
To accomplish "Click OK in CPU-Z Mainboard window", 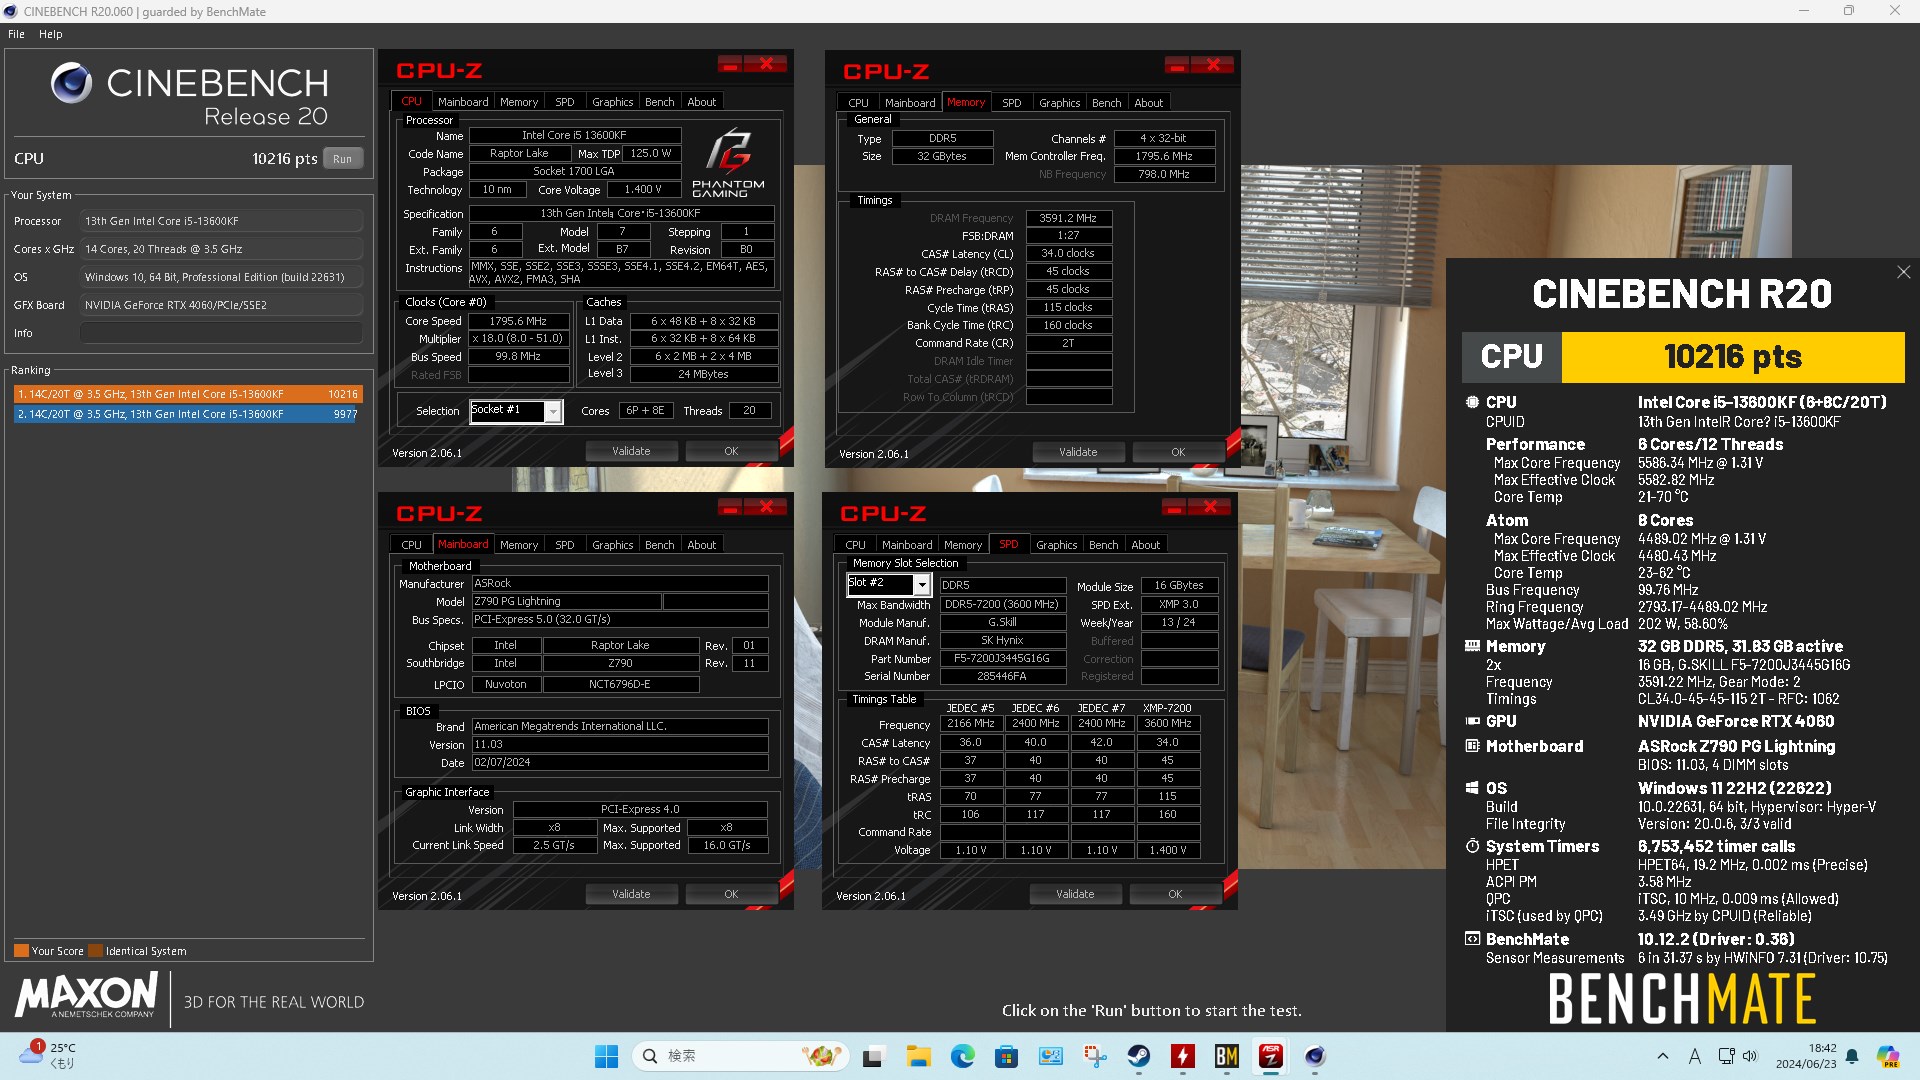I will click(731, 894).
